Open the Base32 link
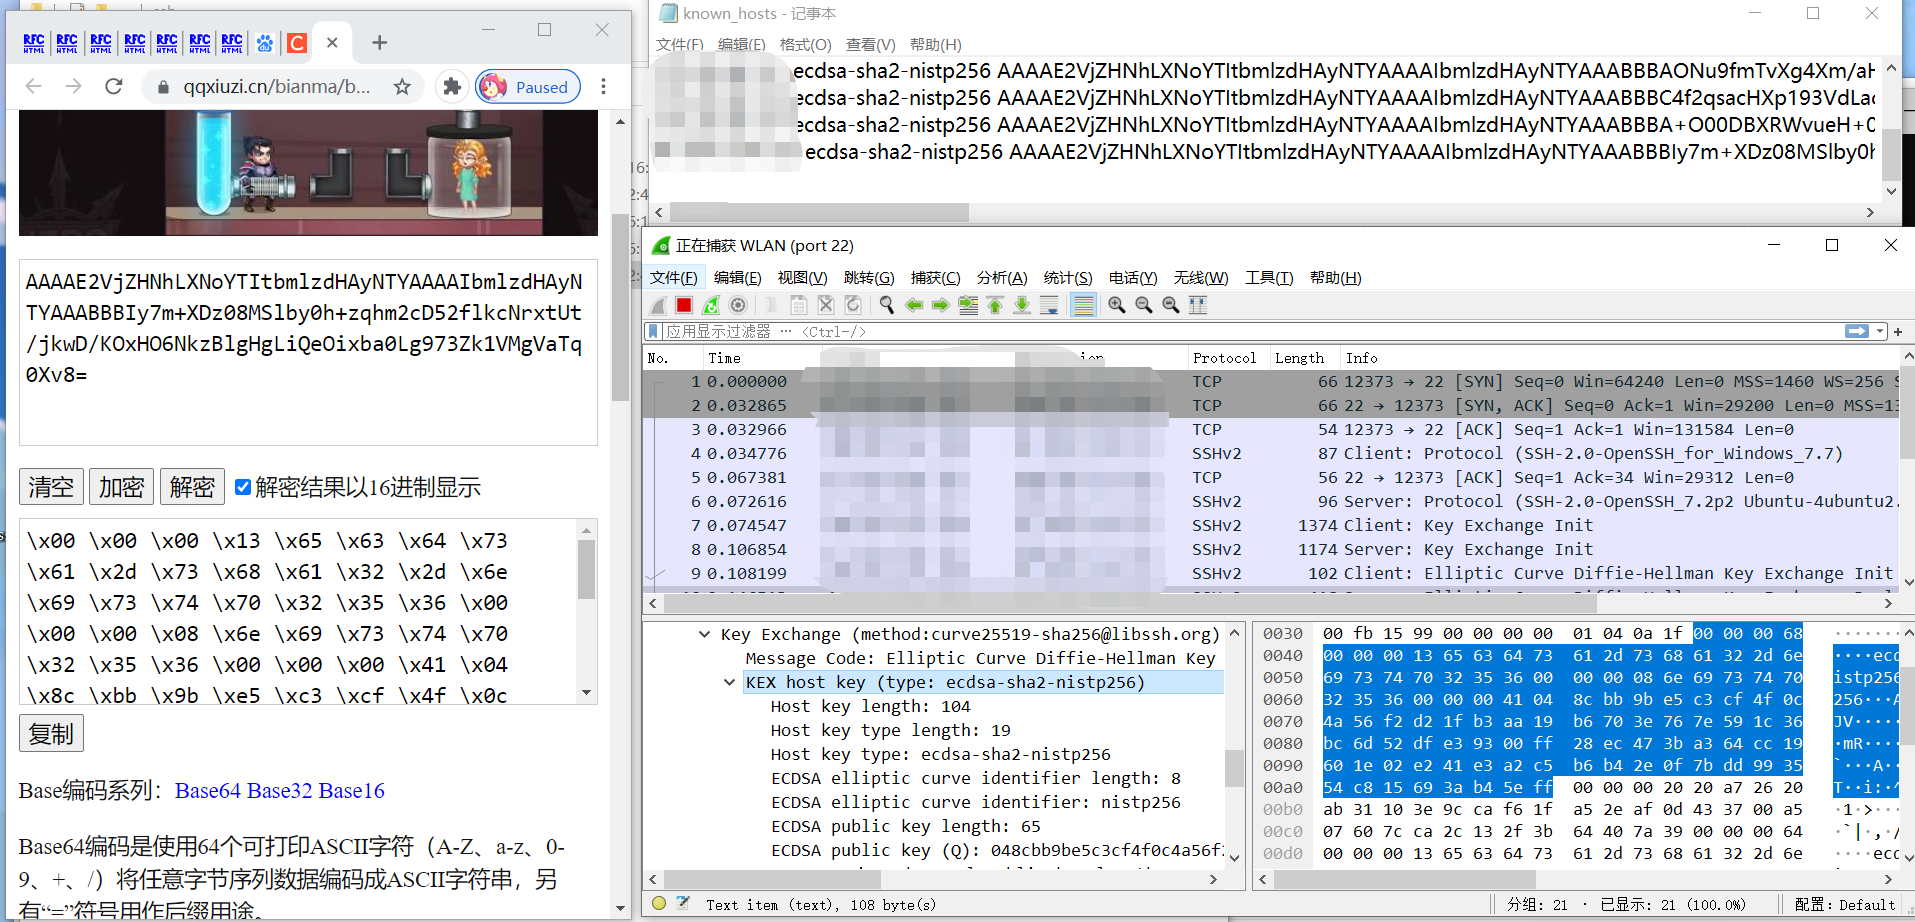 279,790
